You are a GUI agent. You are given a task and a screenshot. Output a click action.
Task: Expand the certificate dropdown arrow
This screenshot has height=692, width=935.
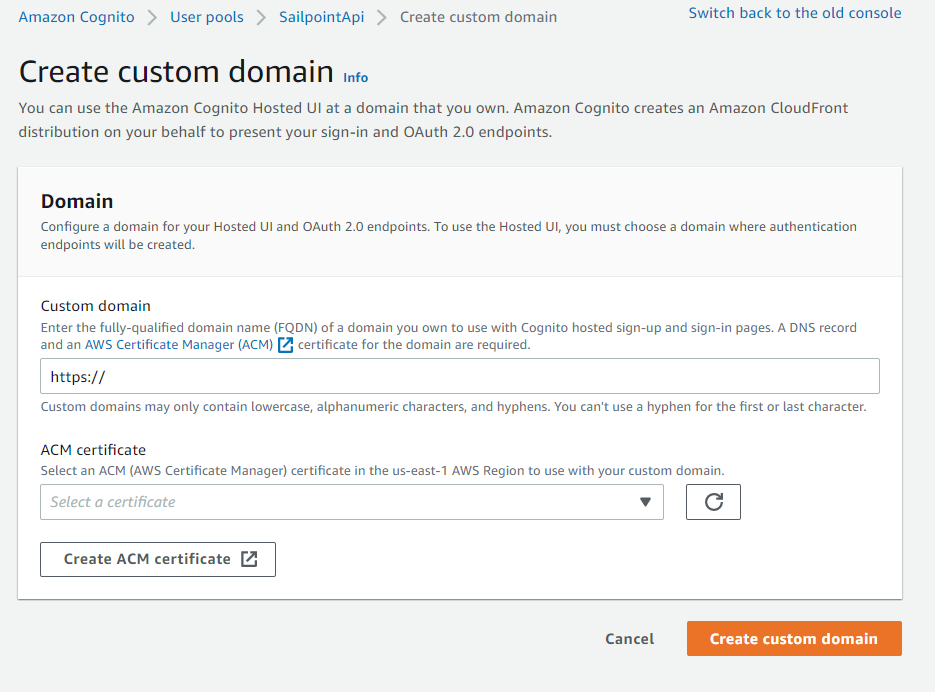point(645,502)
